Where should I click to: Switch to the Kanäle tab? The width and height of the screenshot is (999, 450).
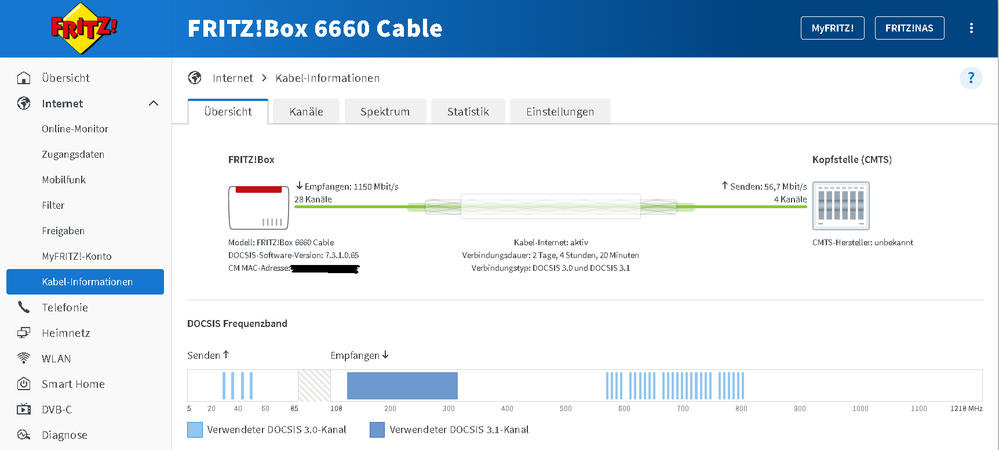click(x=306, y=112)
